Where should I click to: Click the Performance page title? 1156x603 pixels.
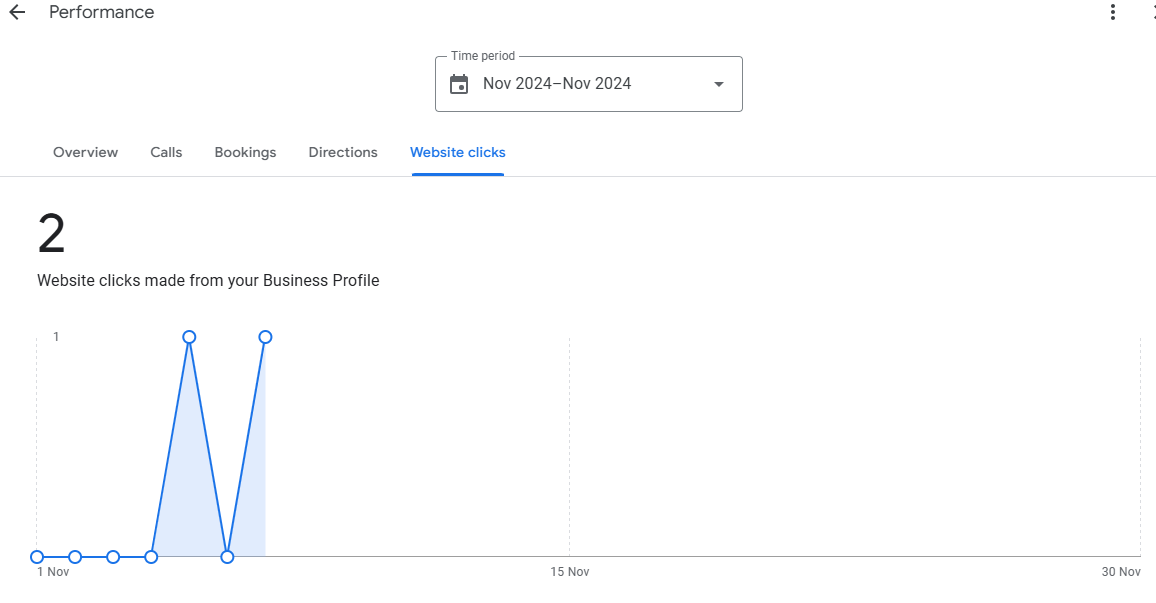tap(102, 12)
